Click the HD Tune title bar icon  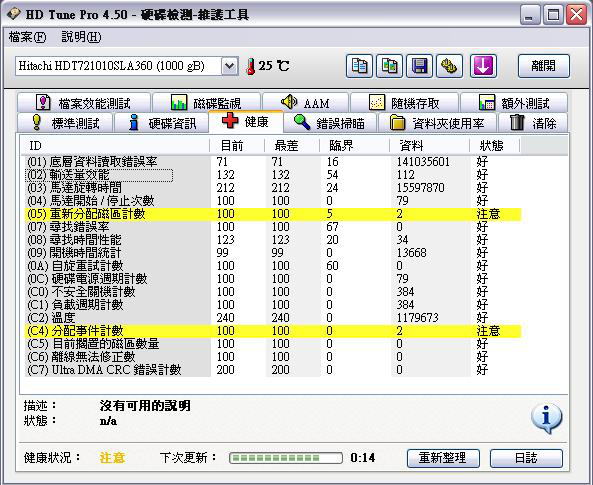(14, 14)
